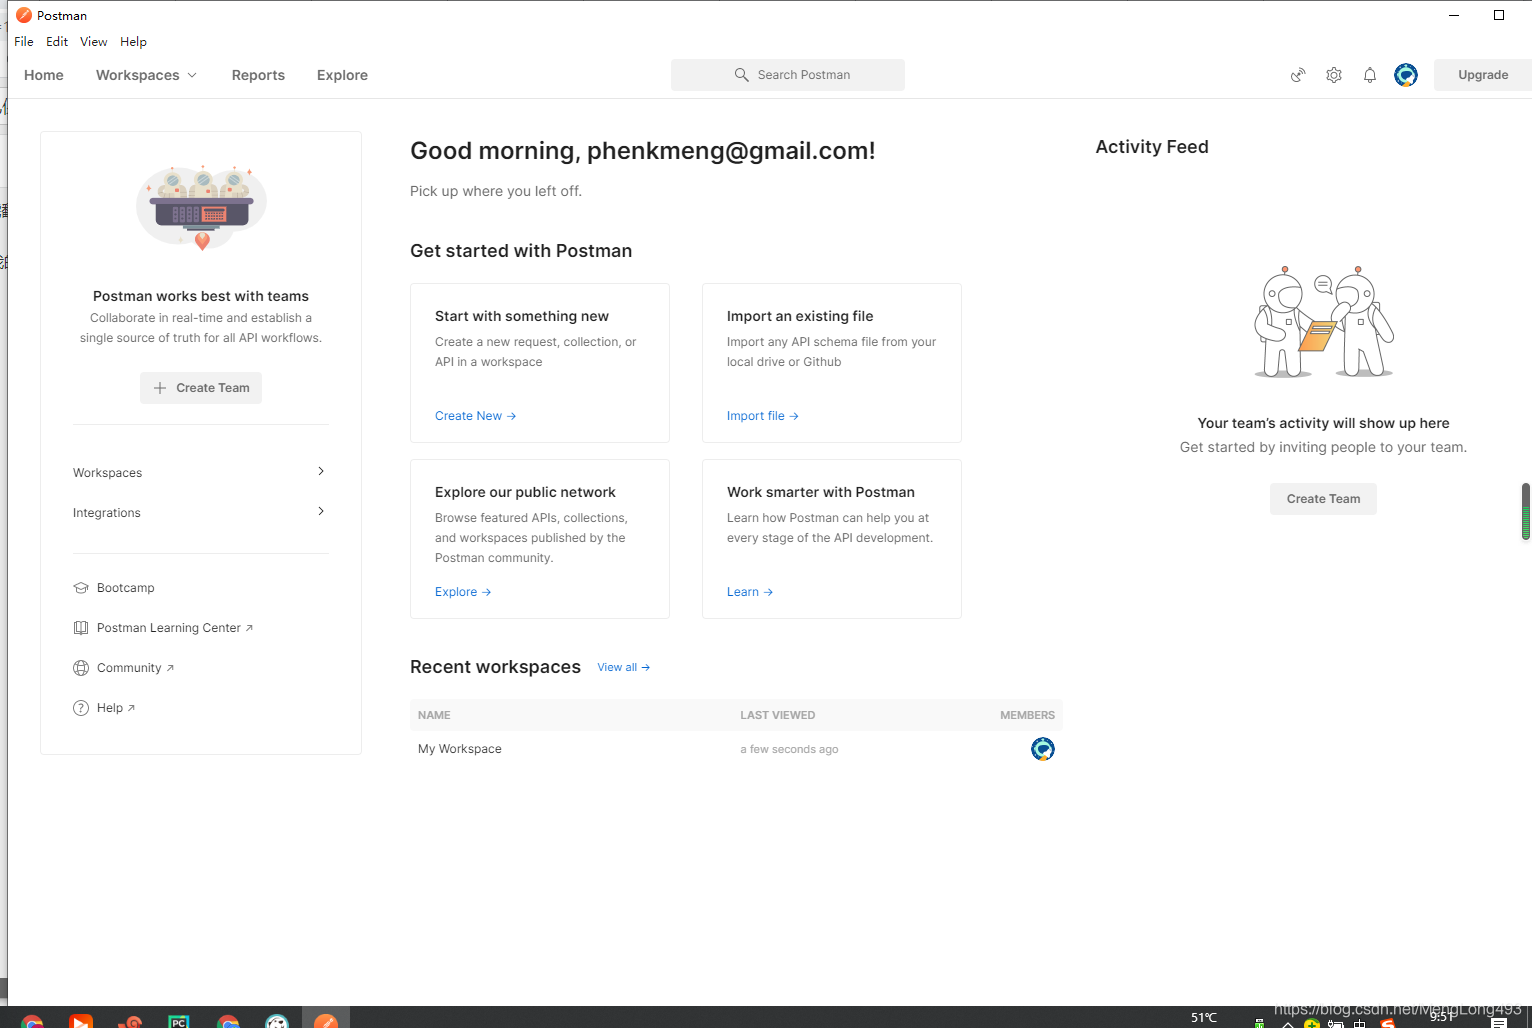
Task: Click Explore our public network card title
Action: 525,492
